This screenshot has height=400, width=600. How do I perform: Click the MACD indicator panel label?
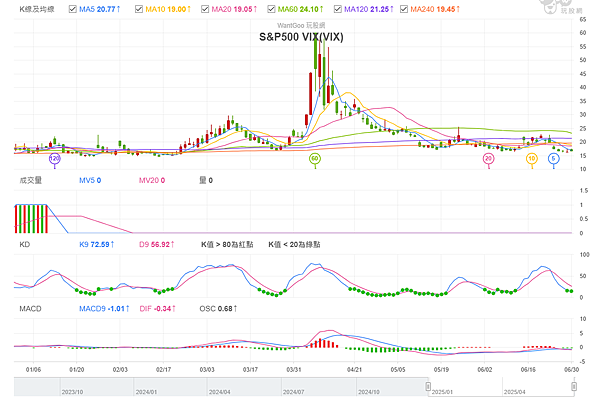tap(30, 309)
